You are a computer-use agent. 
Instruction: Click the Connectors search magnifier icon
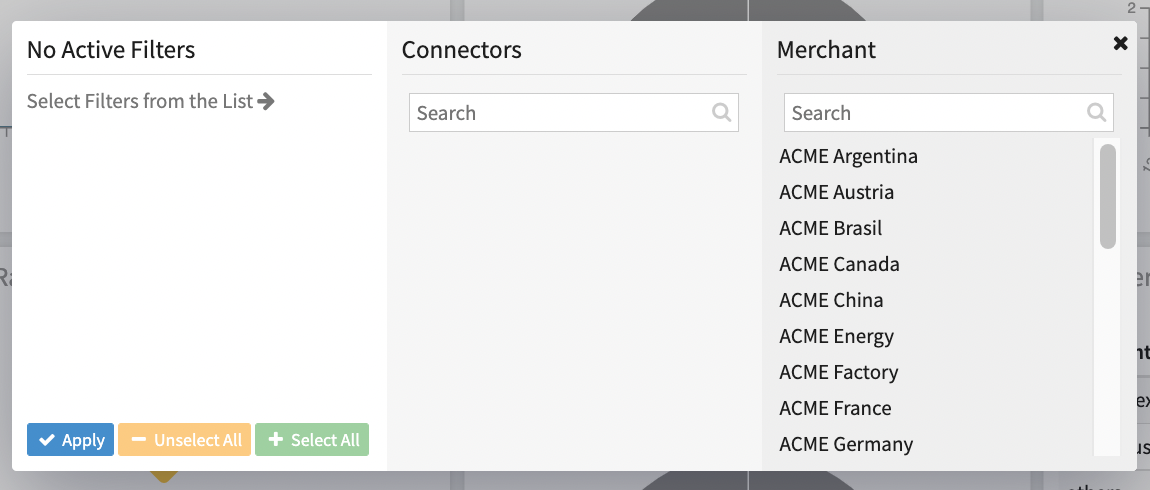722,113
